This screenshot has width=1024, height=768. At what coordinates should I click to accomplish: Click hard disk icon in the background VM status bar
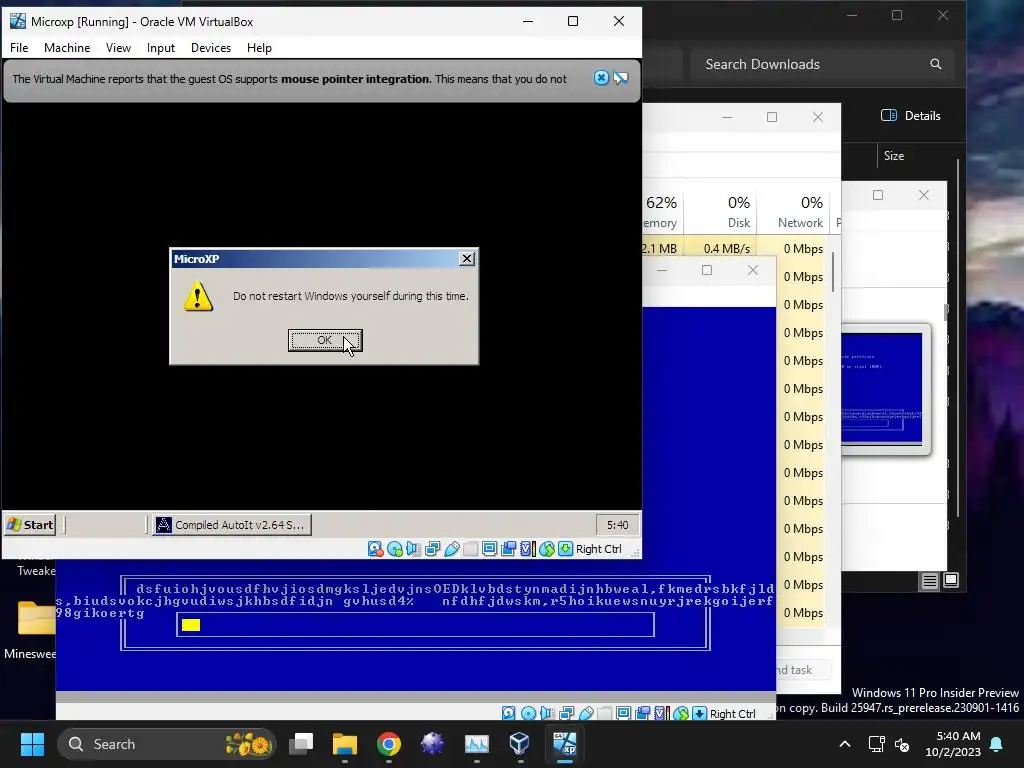509,714
